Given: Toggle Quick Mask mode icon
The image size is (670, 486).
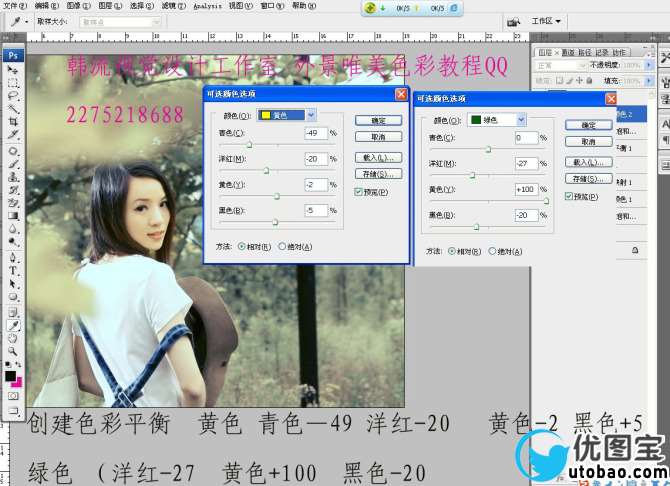Looking at the screenshot, I should coord(13,396).
